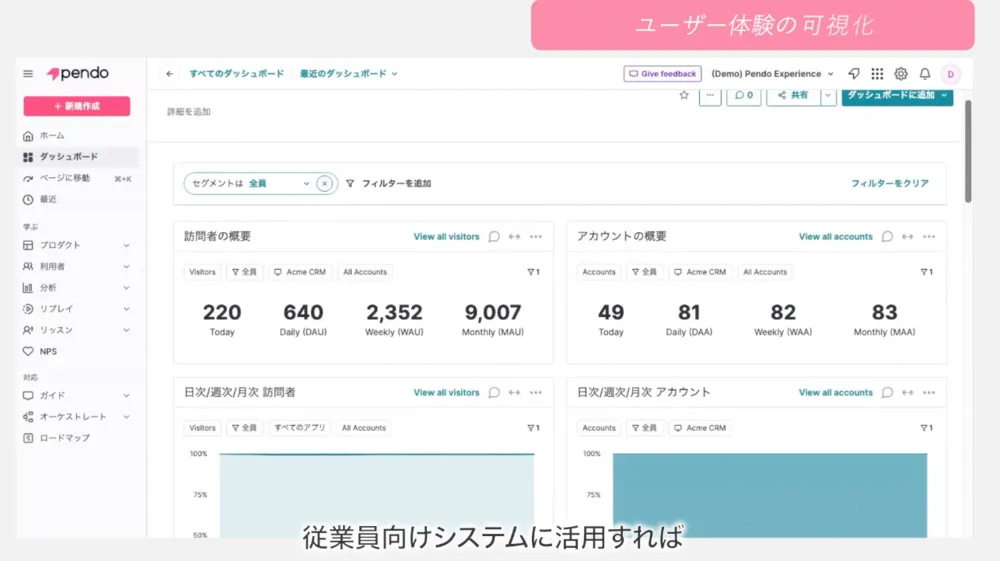Viewport: 1000px width, 561px height.
Task: Click filter count icon in アカウントの概要 widget
Action: coord(927,272)
